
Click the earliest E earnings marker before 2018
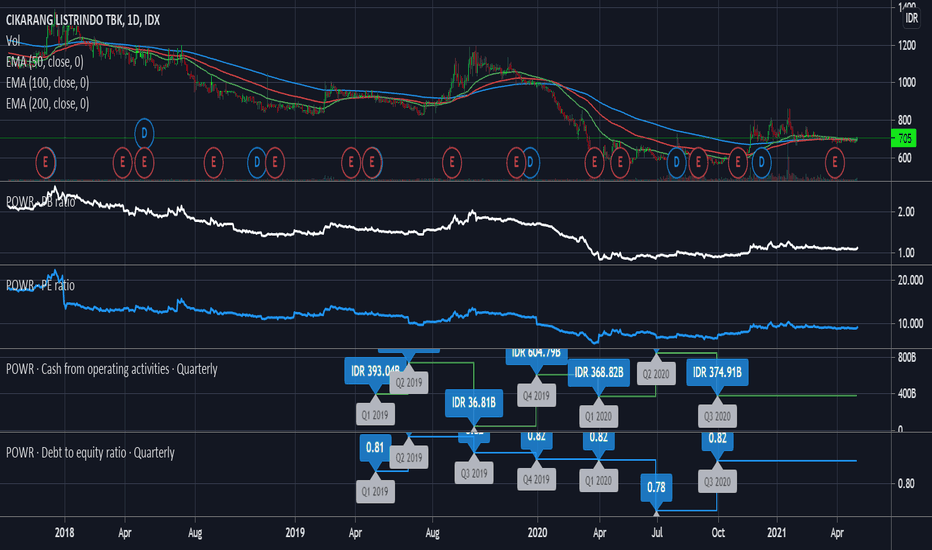pyautogui.click(x=45, y=162)
